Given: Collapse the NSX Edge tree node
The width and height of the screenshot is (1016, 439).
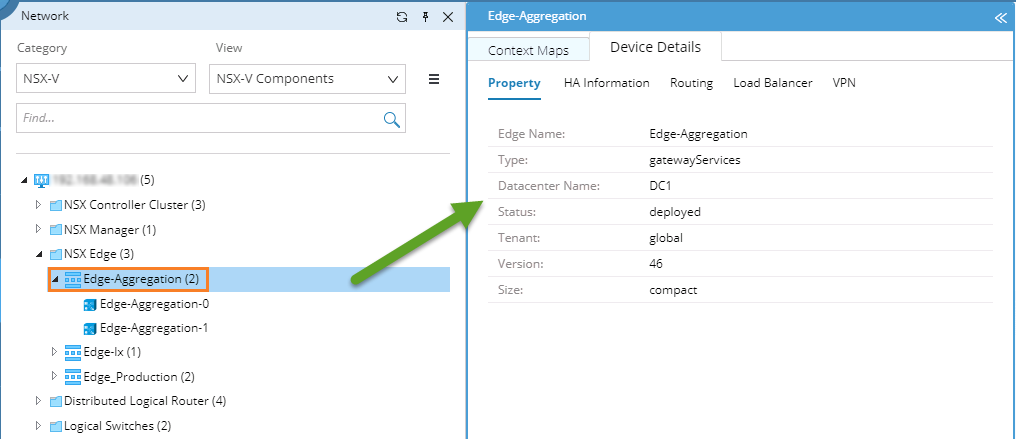Looking at the screenshot, I should [x=39, y=254].
